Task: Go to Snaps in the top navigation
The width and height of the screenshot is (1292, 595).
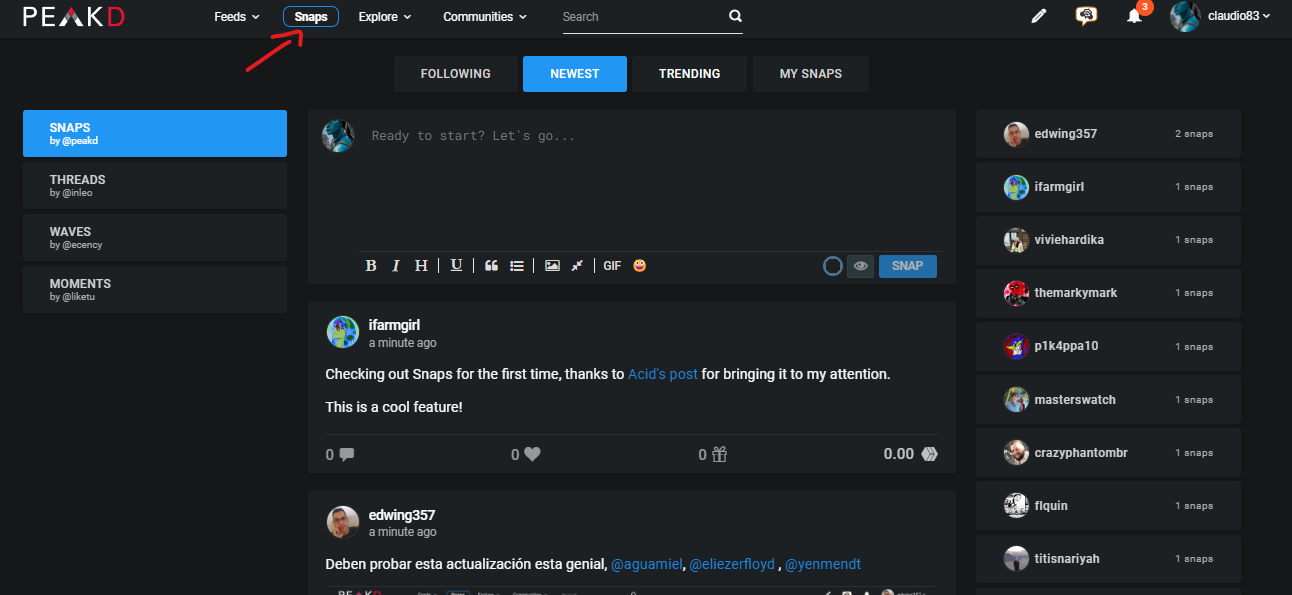Action: coord(311,17)
